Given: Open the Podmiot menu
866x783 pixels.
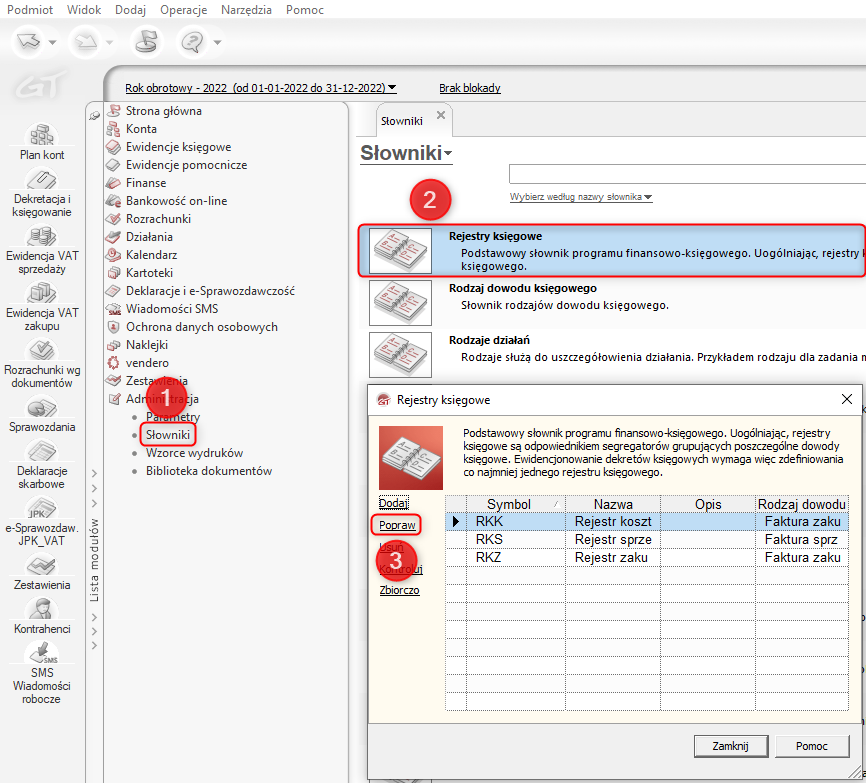Looking at the screenshot, I should [x=30, y=10].
